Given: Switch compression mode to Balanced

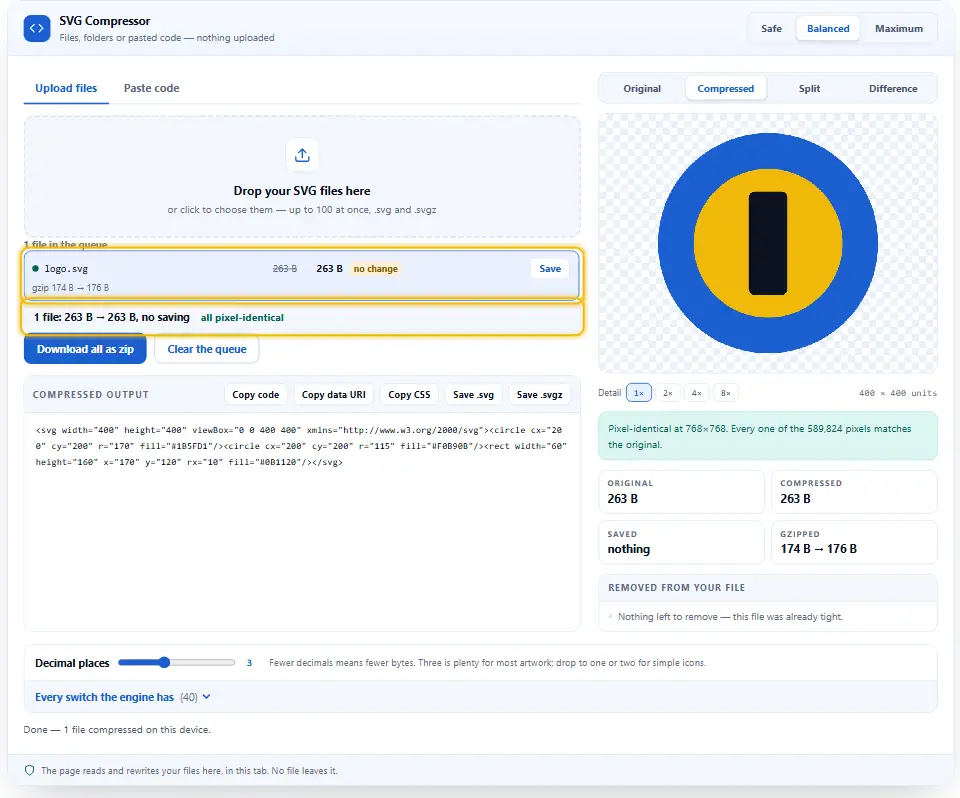Looking at the screenshot, I should pyautogui.click(x=828, y=28).
